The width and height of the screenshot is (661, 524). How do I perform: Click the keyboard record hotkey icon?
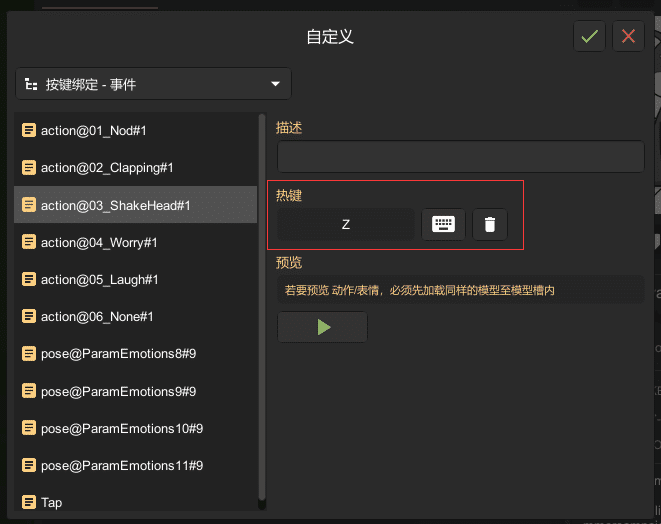(443, 224)
